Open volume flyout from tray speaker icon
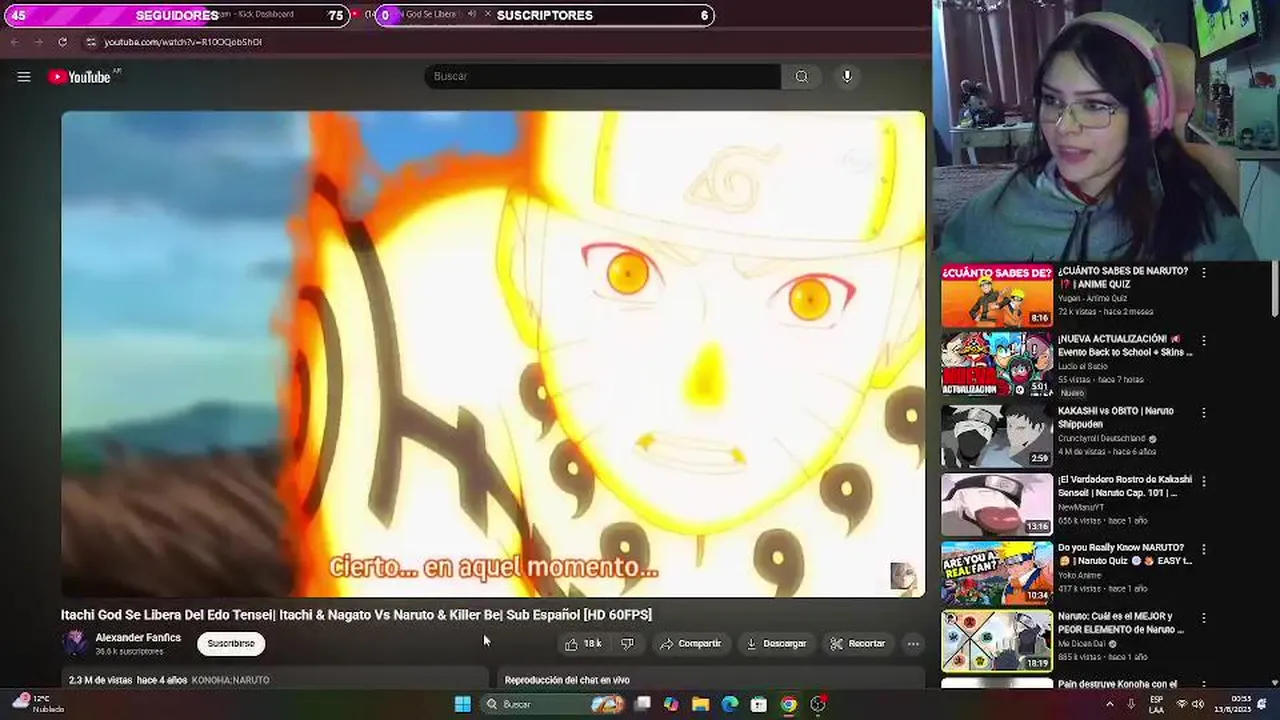Screen dimensions: 1280x720 tap(1198, 704)
